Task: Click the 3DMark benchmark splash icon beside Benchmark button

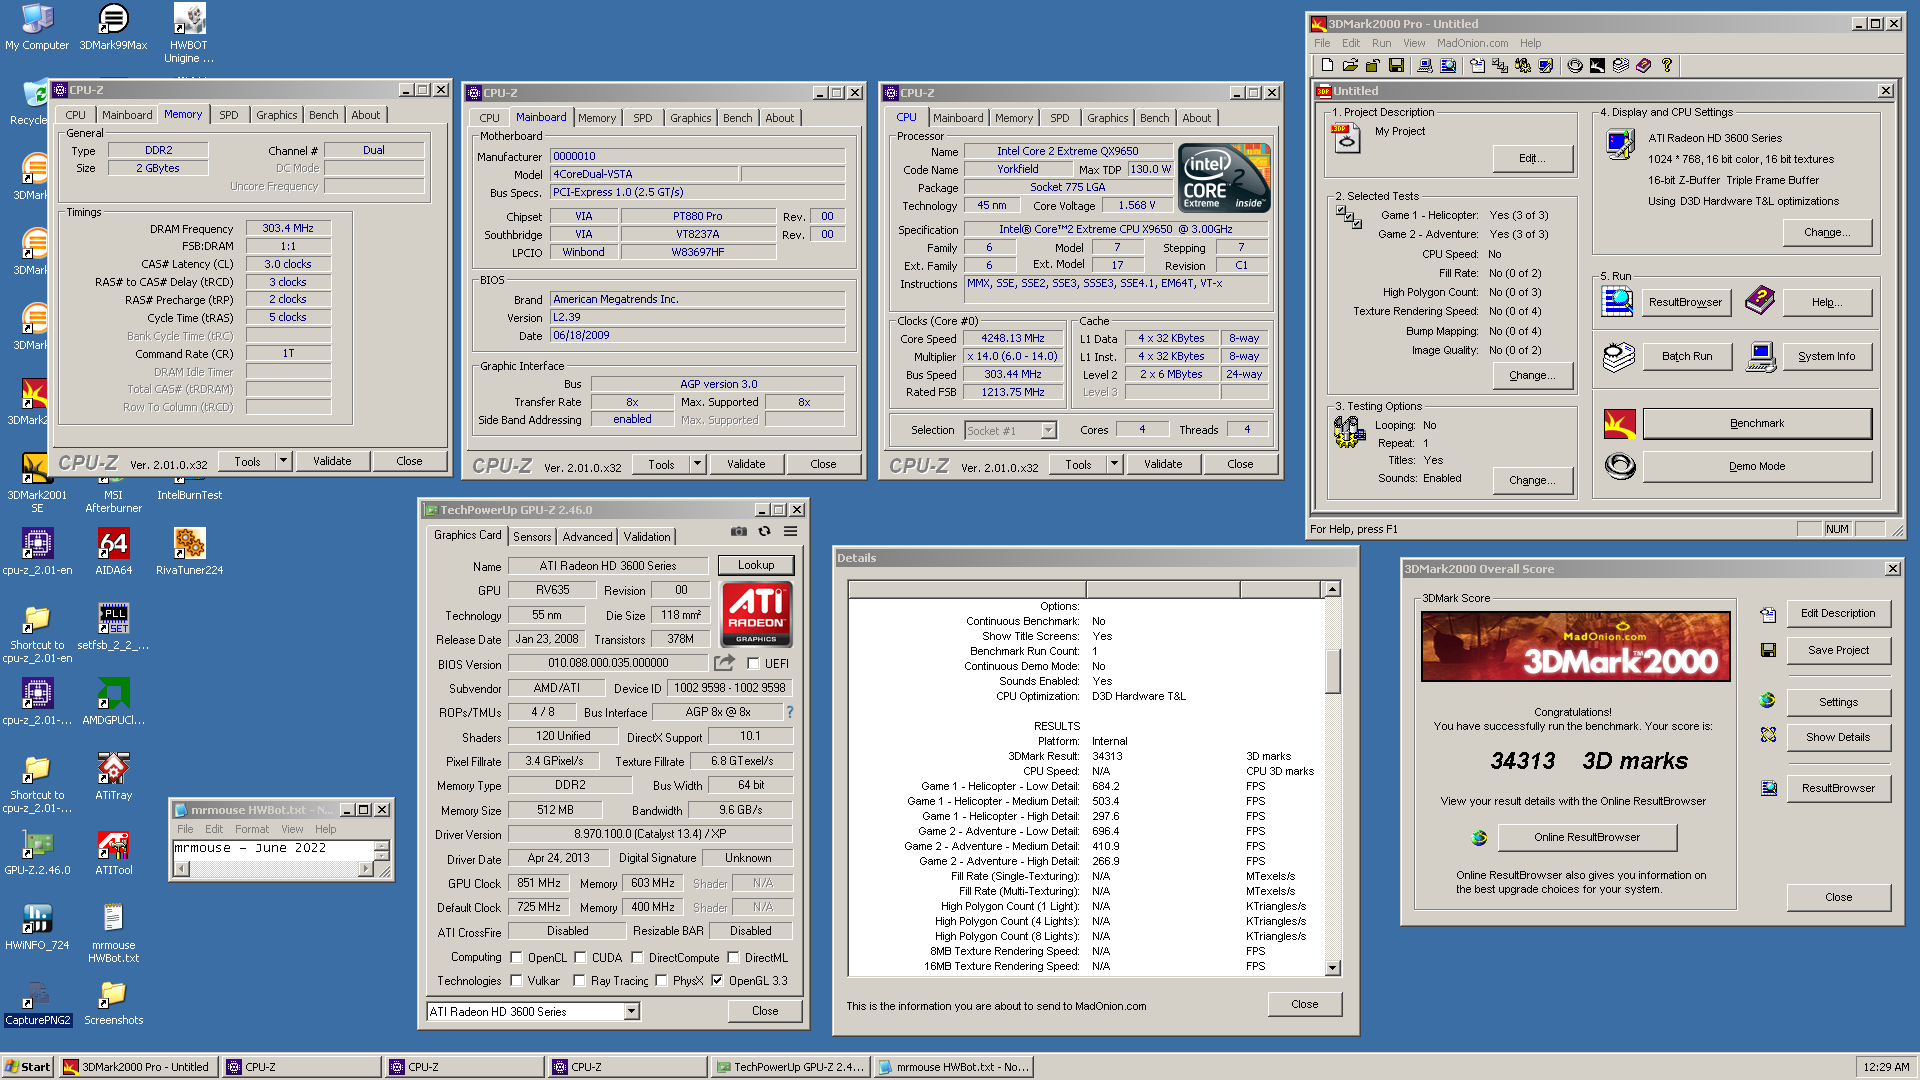Action: click(x=1619, y=424)
